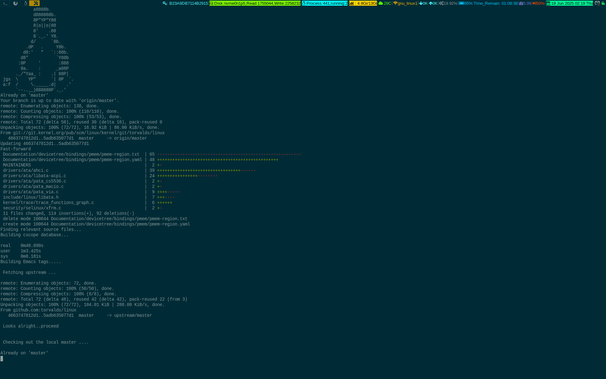Click kernel/trace/trace_functions_graph.c in diffstat
This screenshot has width=606, height=379.
[48, 202]
